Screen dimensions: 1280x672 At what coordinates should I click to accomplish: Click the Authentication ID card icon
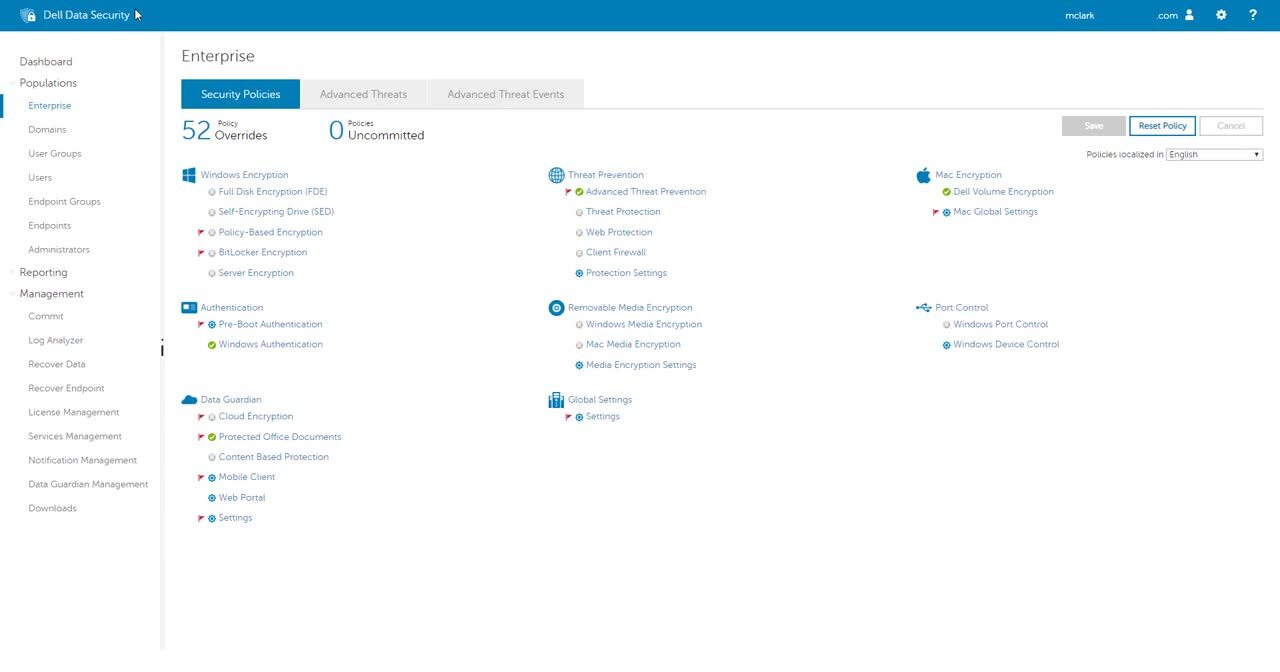pos(189,308)
